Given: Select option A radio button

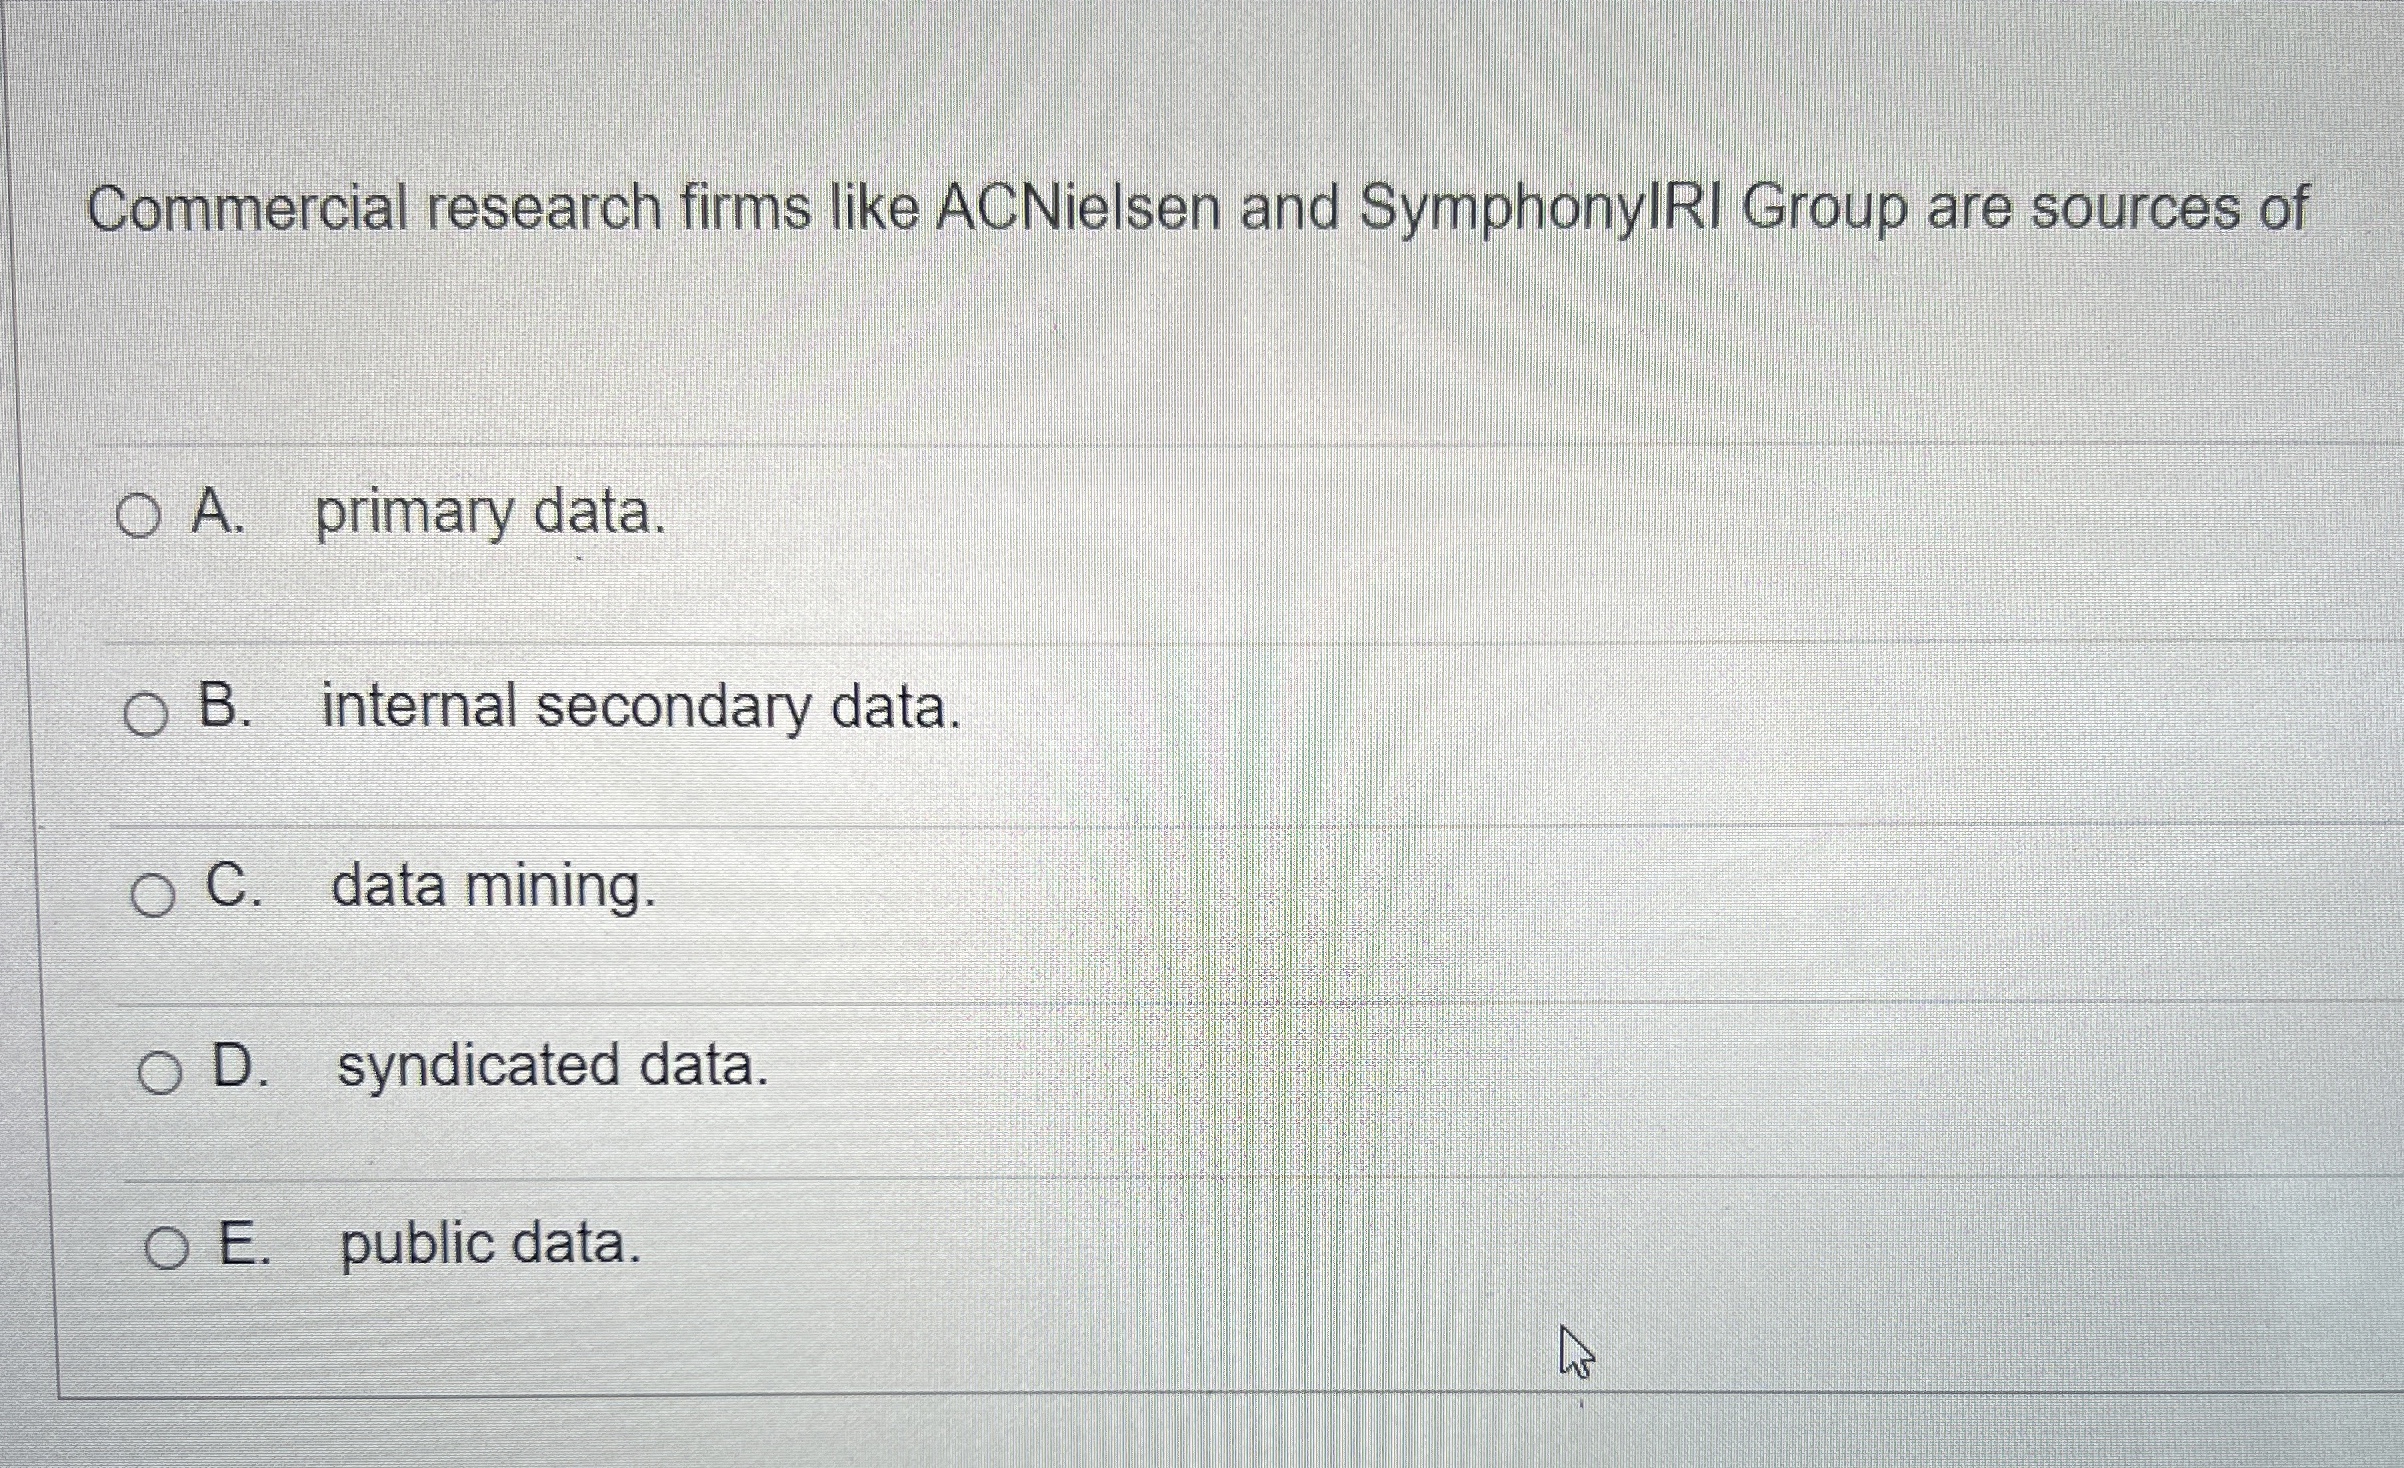Looking at the screenshot, I should (138, 518).
